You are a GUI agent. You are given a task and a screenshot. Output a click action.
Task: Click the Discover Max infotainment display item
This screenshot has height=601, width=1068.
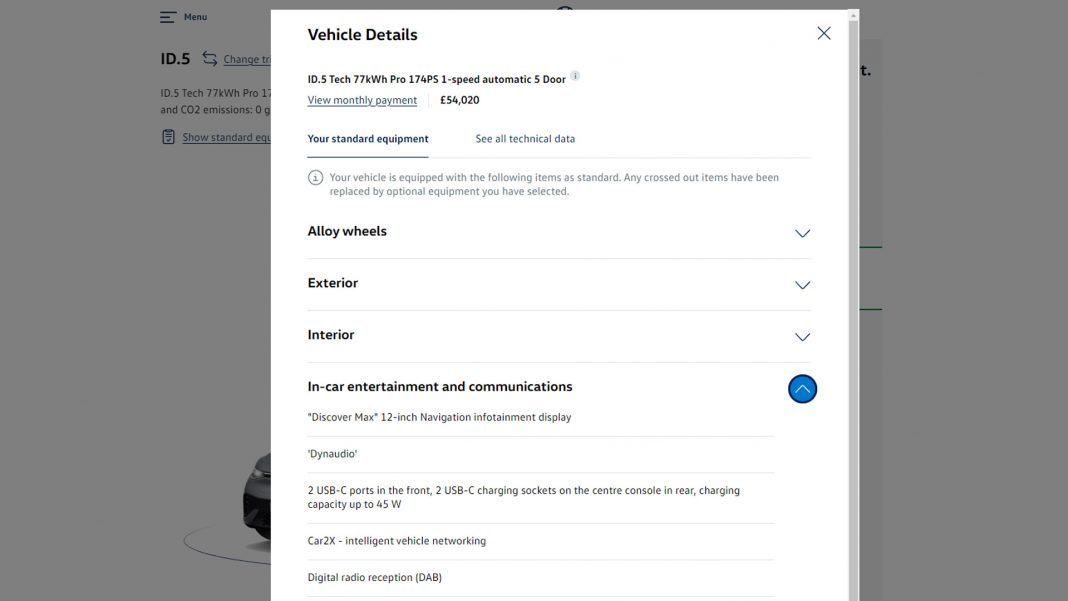pos(439,417)
